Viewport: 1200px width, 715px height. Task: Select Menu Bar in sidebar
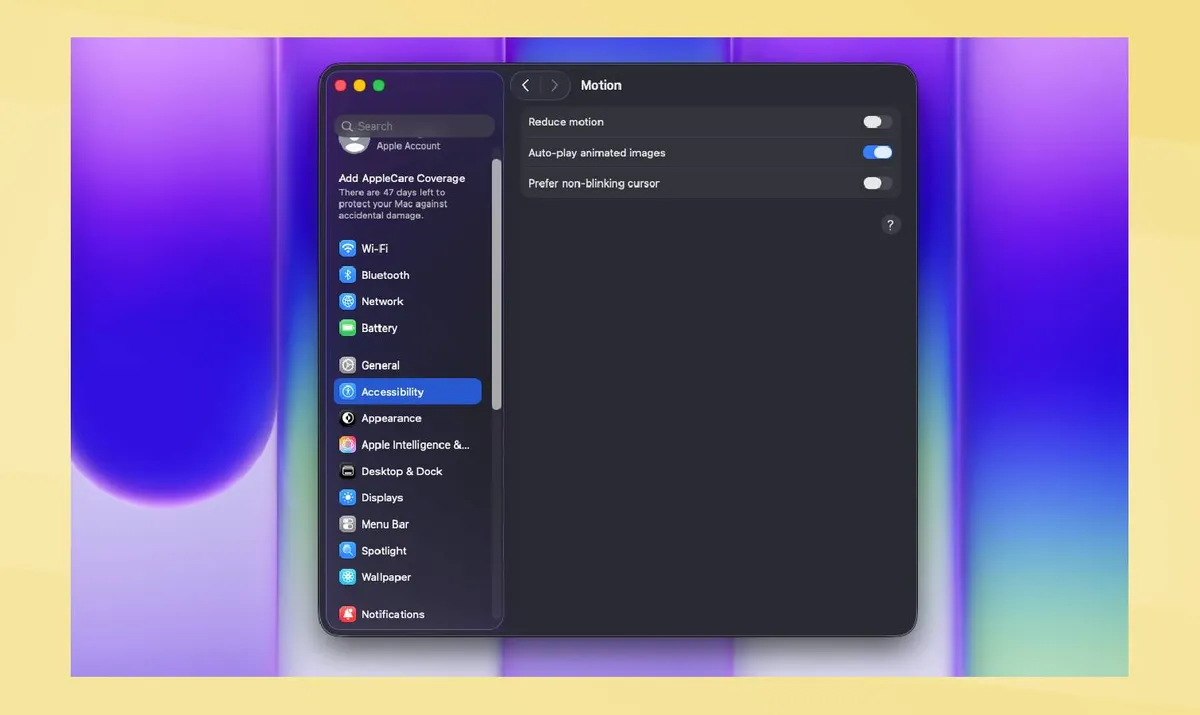408,524
